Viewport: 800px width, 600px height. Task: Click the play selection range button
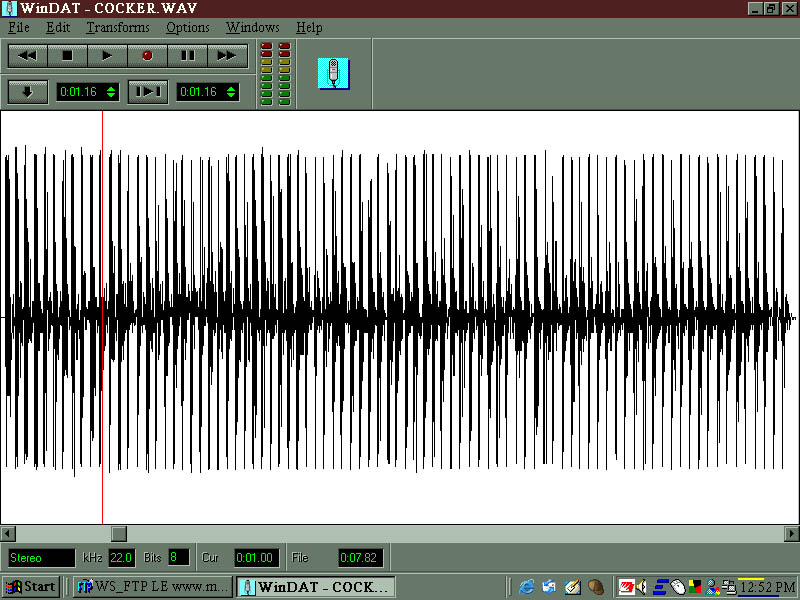[x=148, y=92]
